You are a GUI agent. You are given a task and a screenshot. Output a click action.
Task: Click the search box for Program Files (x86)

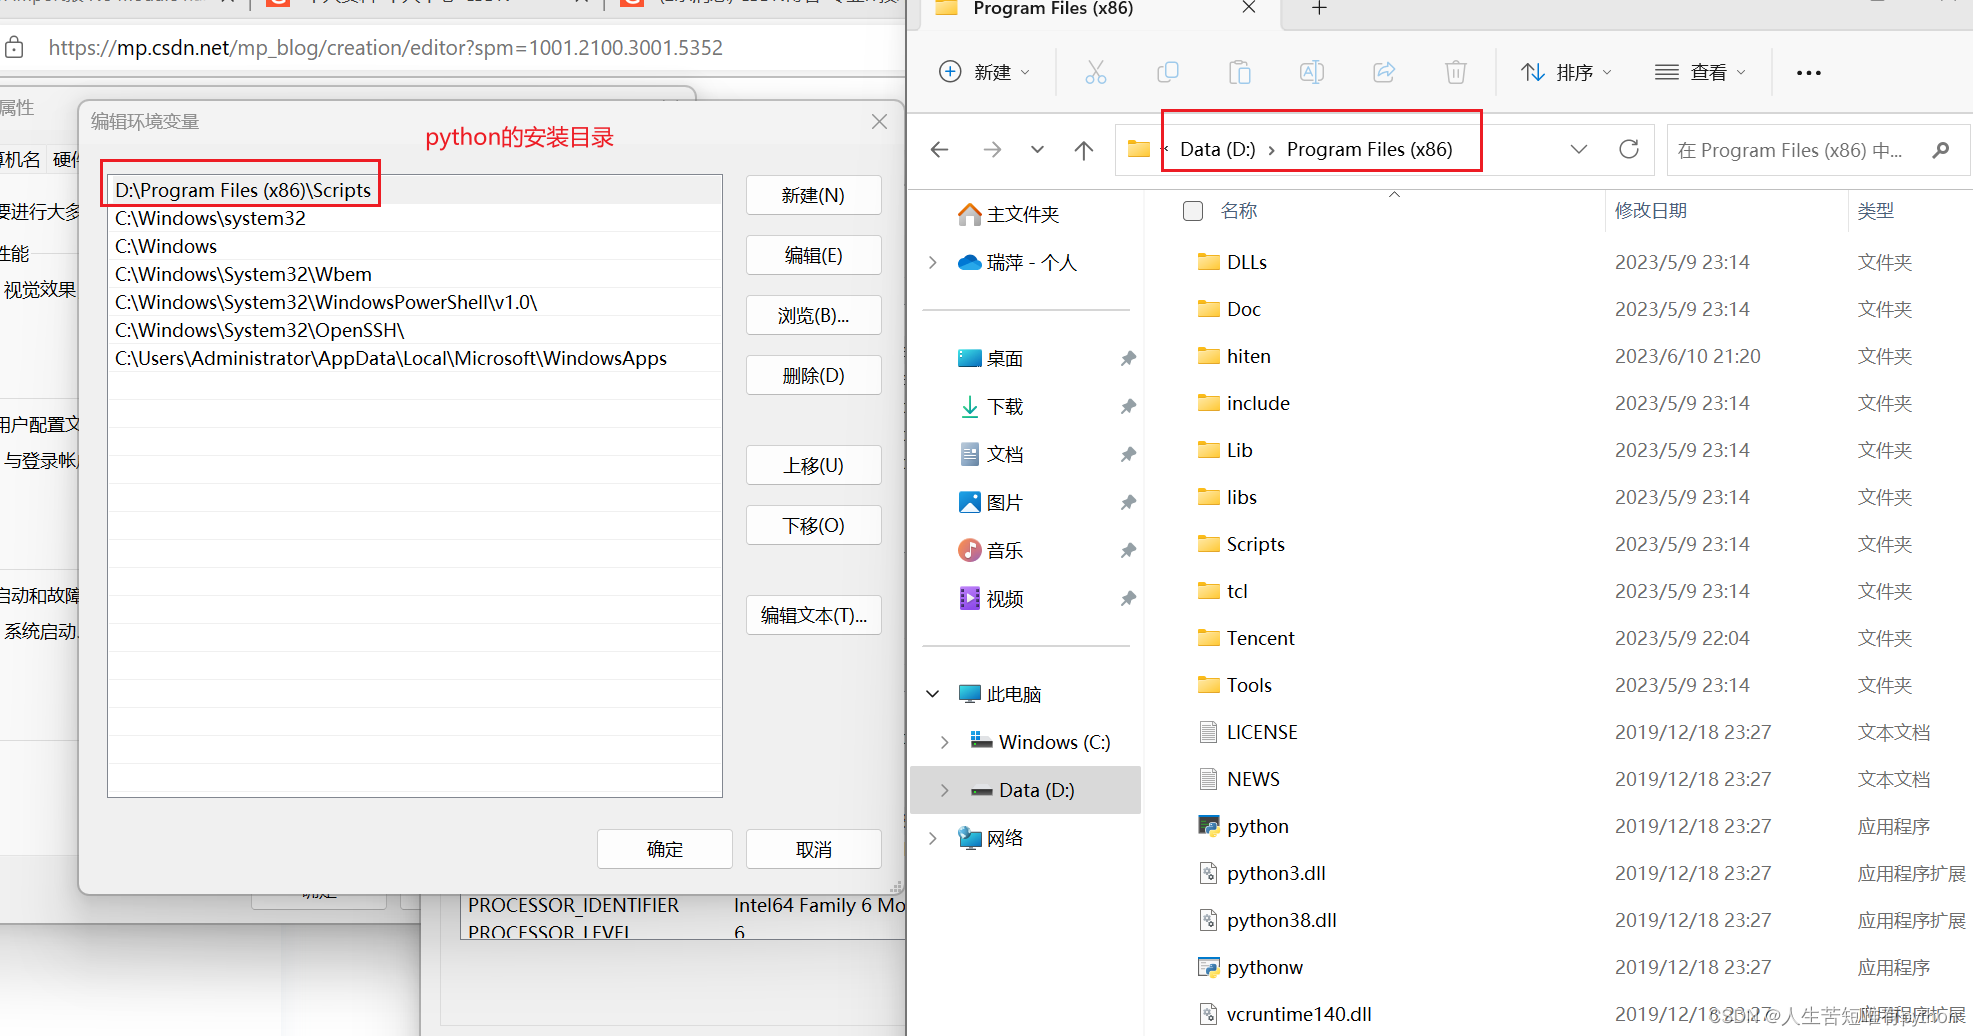(1800, 149)
